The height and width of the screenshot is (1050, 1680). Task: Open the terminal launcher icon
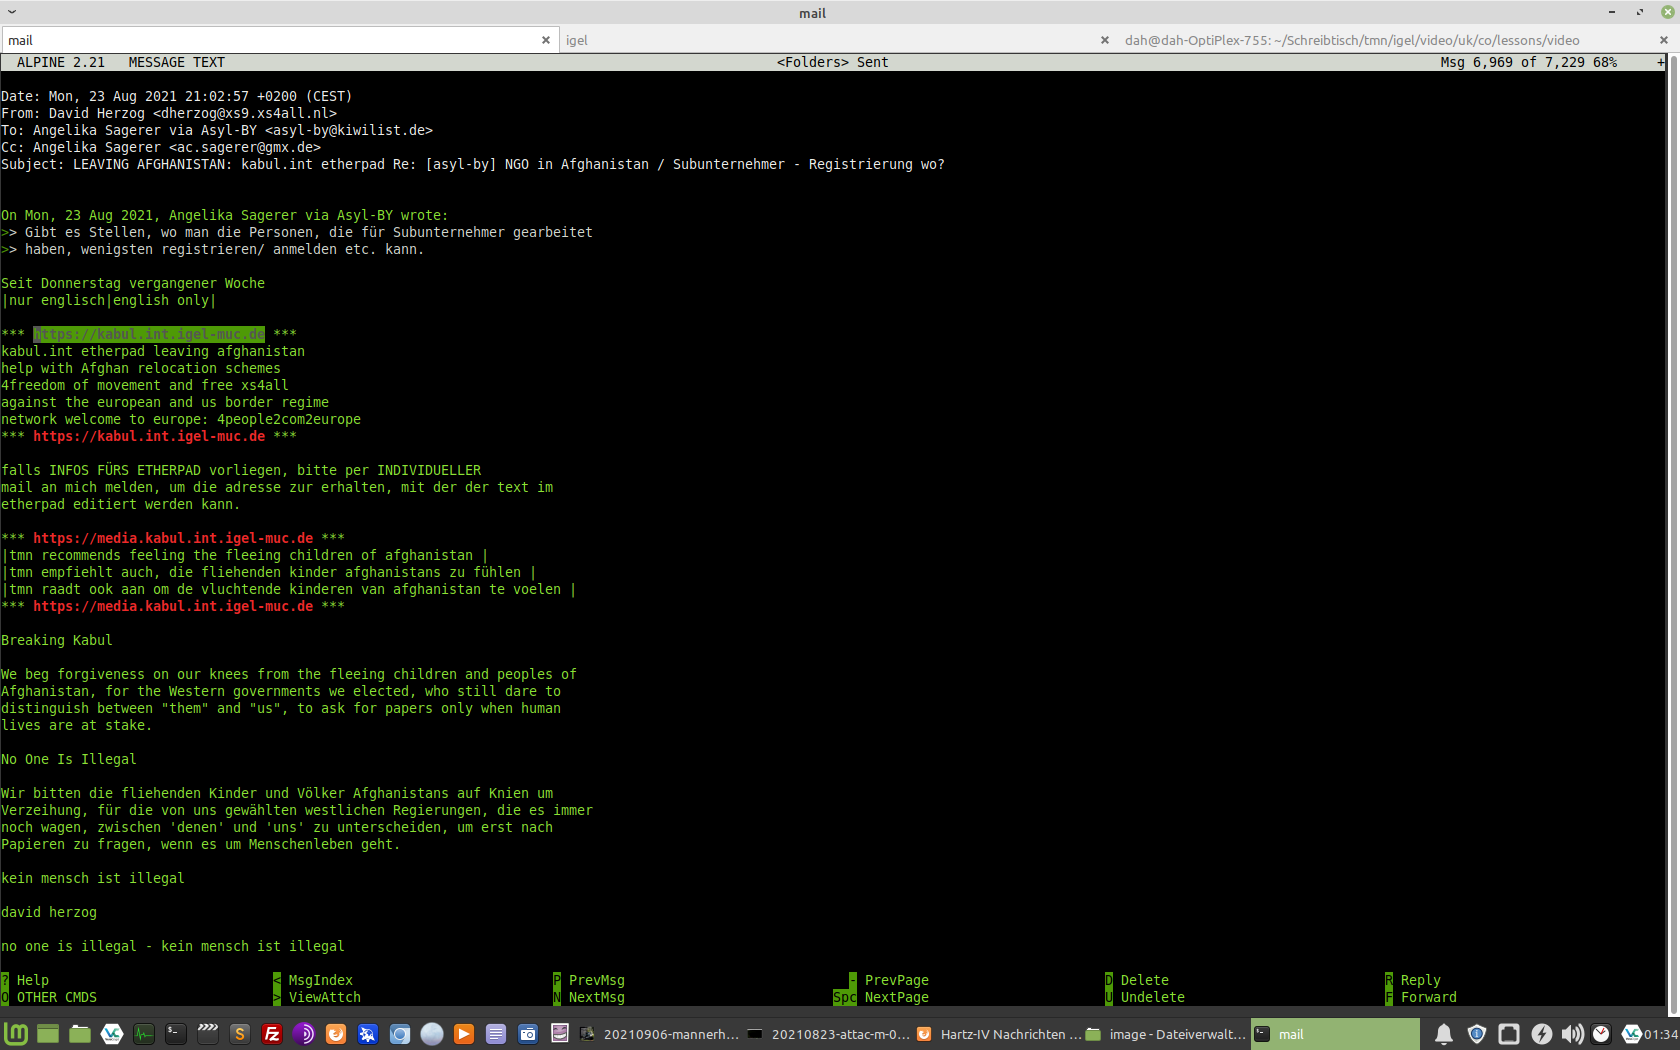(175, 1034)
